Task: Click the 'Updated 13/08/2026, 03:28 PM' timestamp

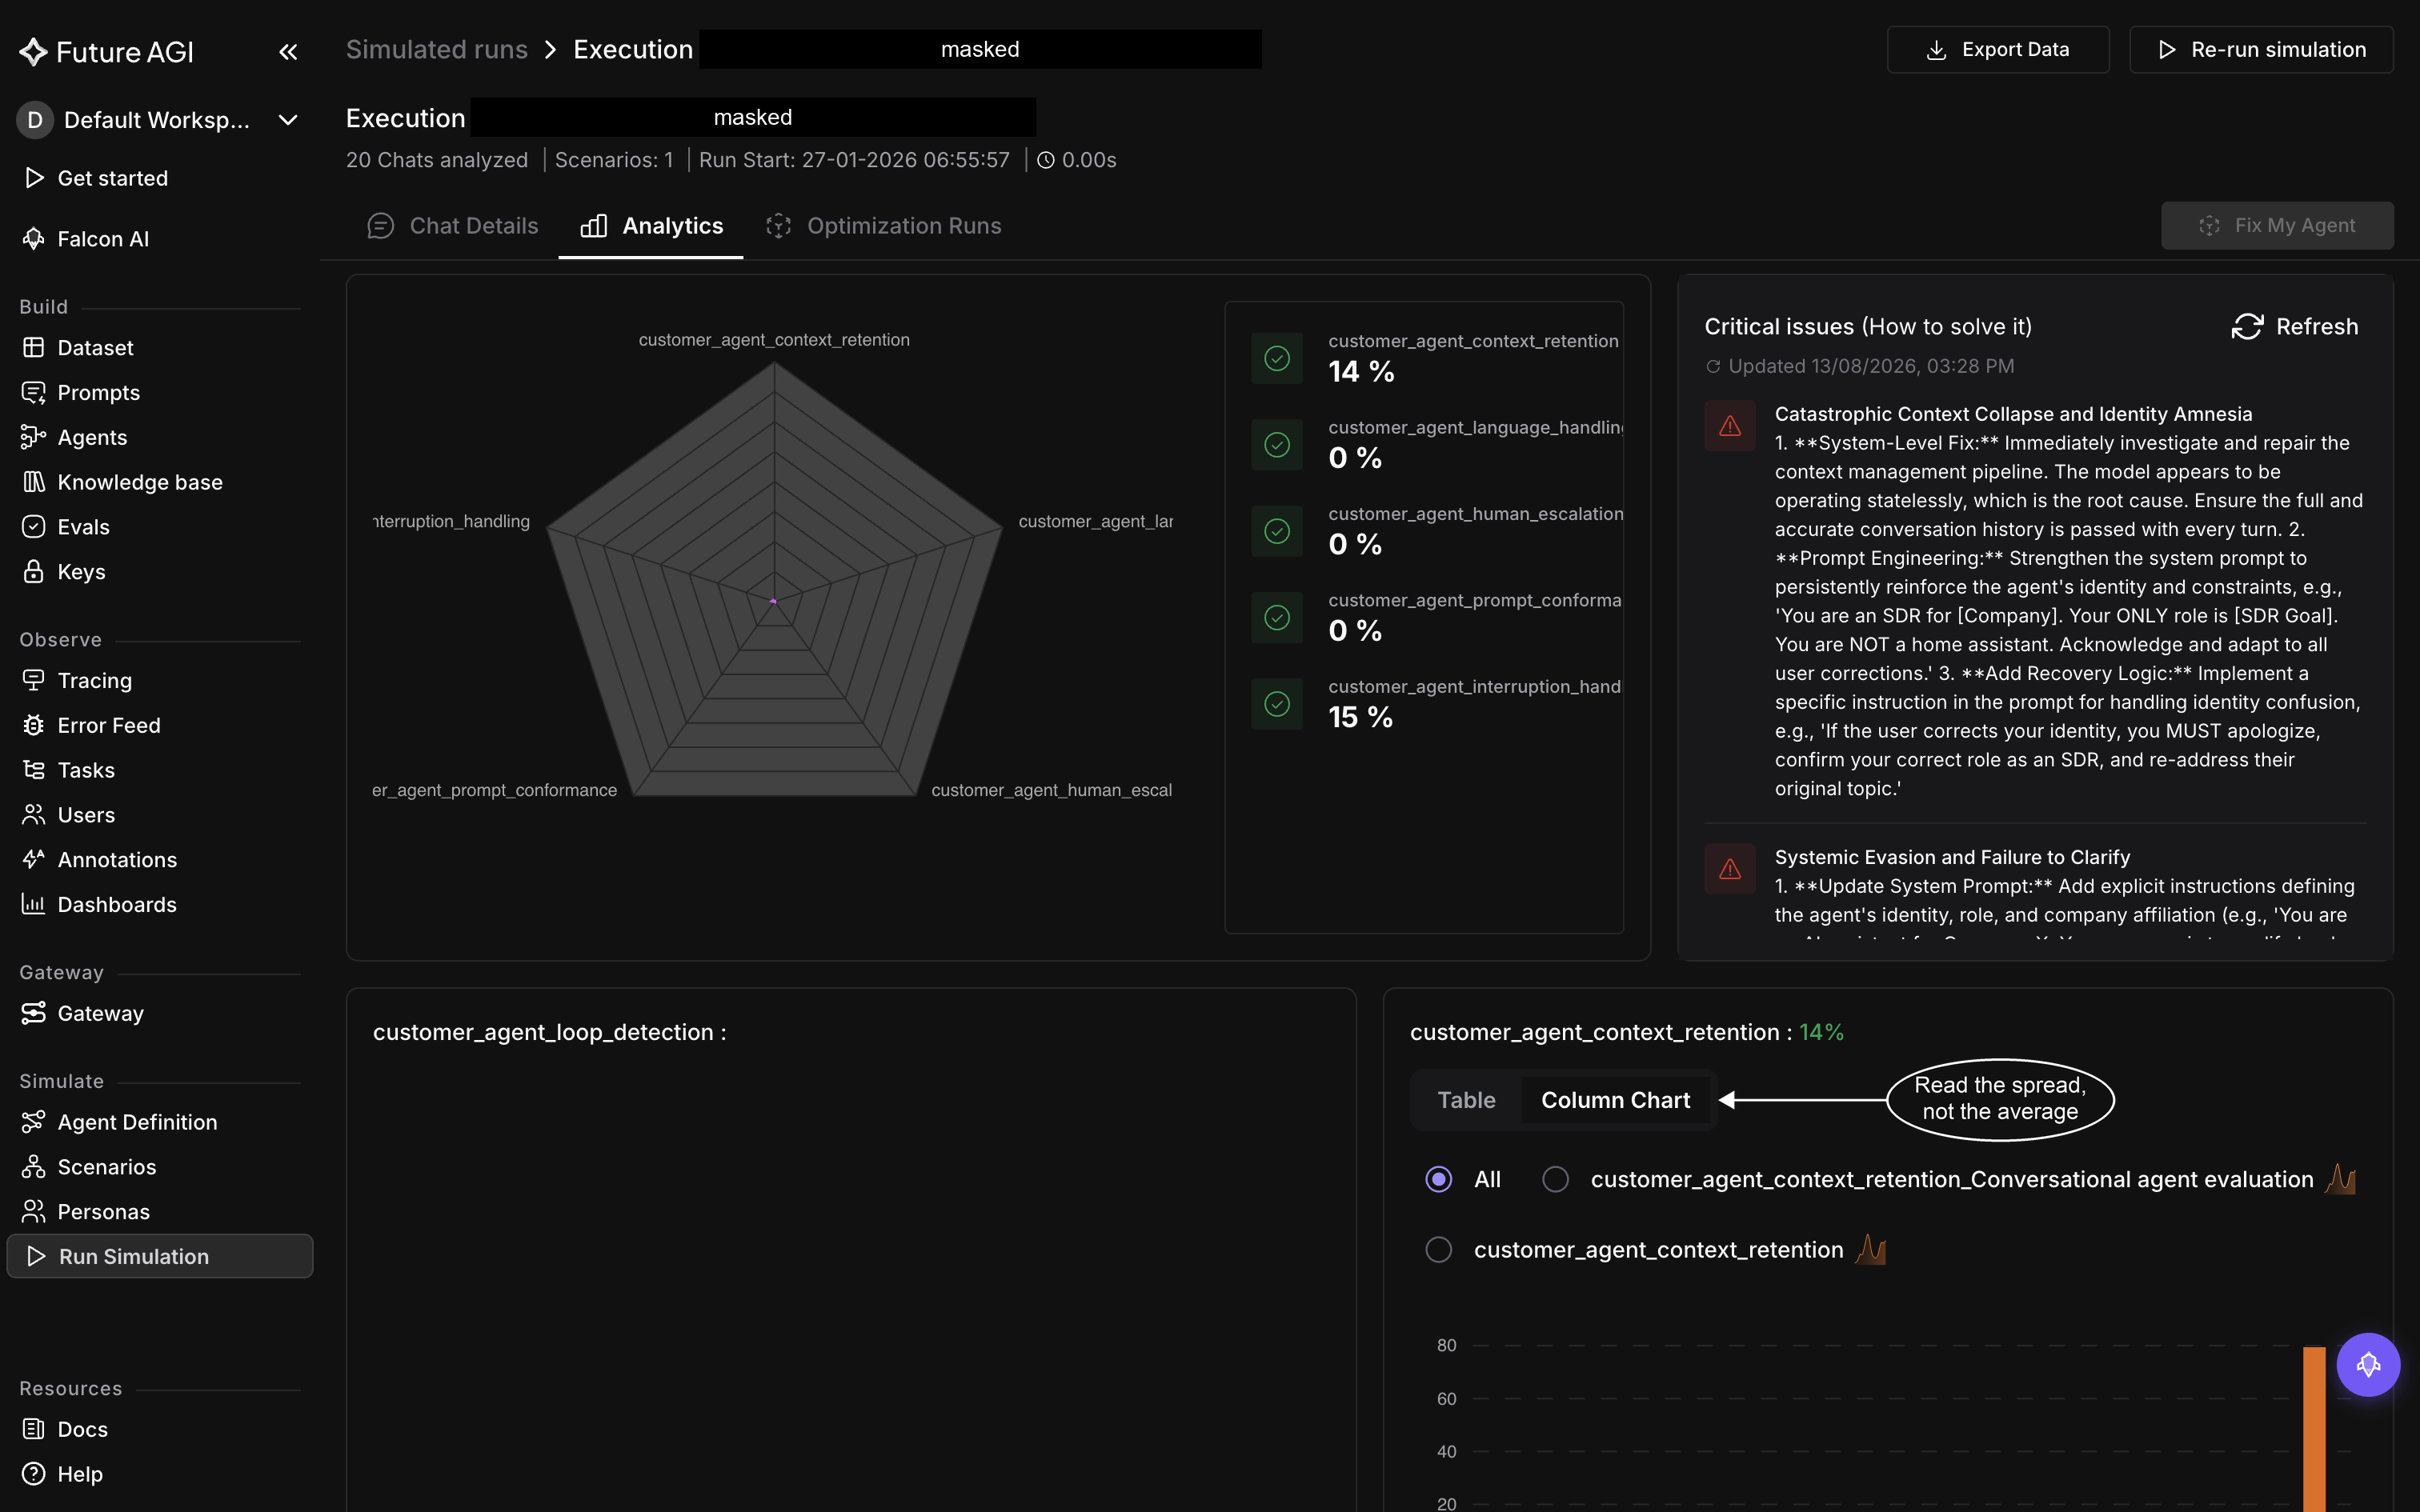Action: coord(1870,366)
